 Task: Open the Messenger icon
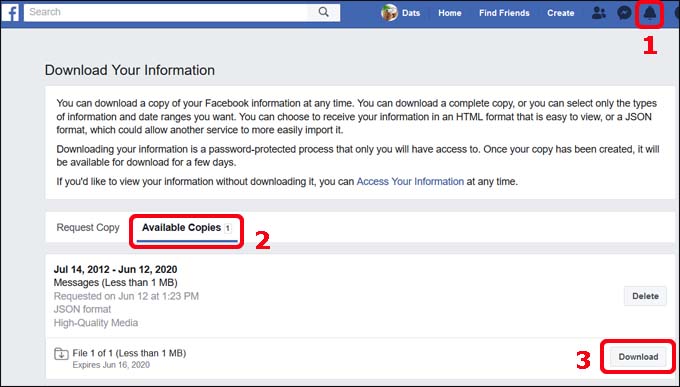click(624, 13)
